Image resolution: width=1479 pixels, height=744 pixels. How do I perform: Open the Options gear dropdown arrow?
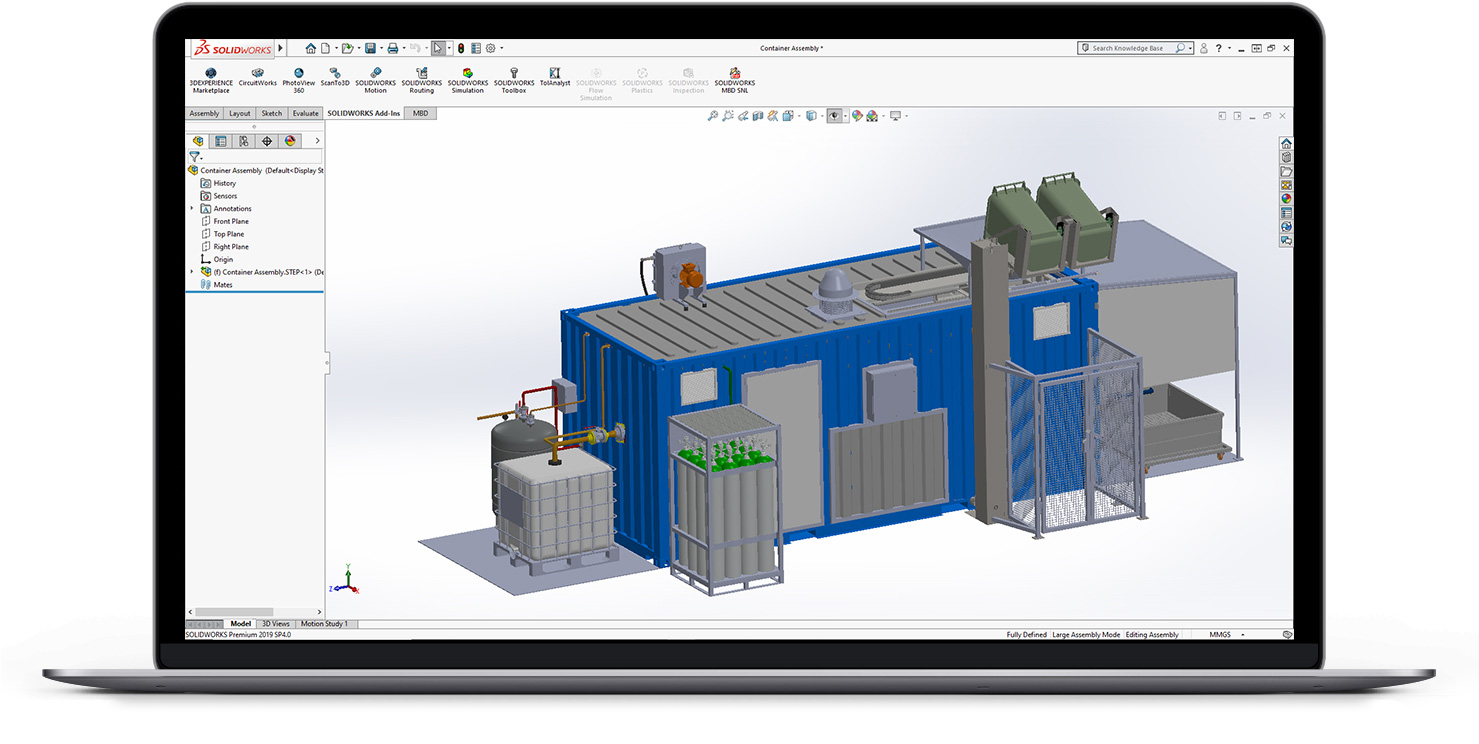(502, 48)
